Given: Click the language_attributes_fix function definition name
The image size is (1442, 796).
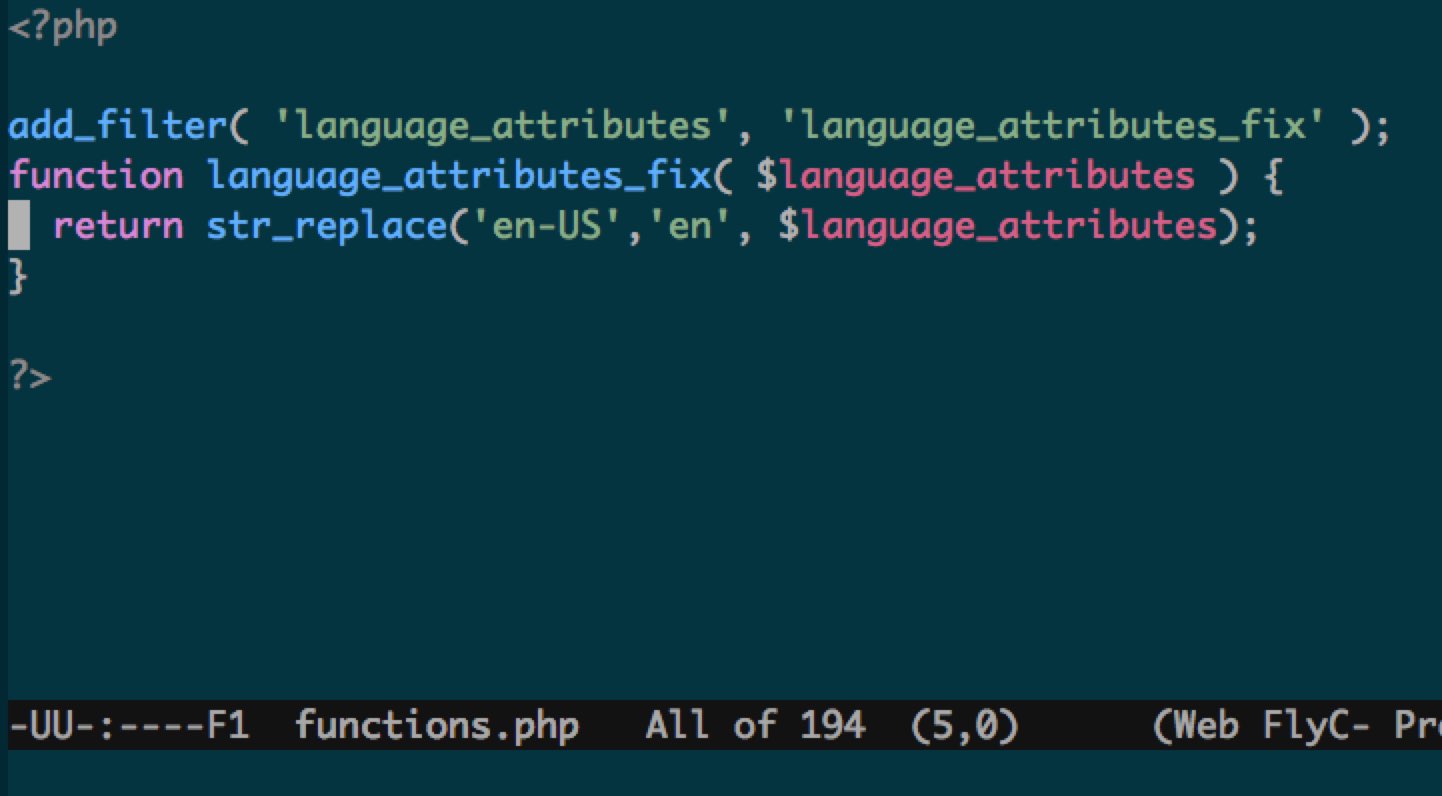Looking at the screenshot, I should (x=458, y=177).
